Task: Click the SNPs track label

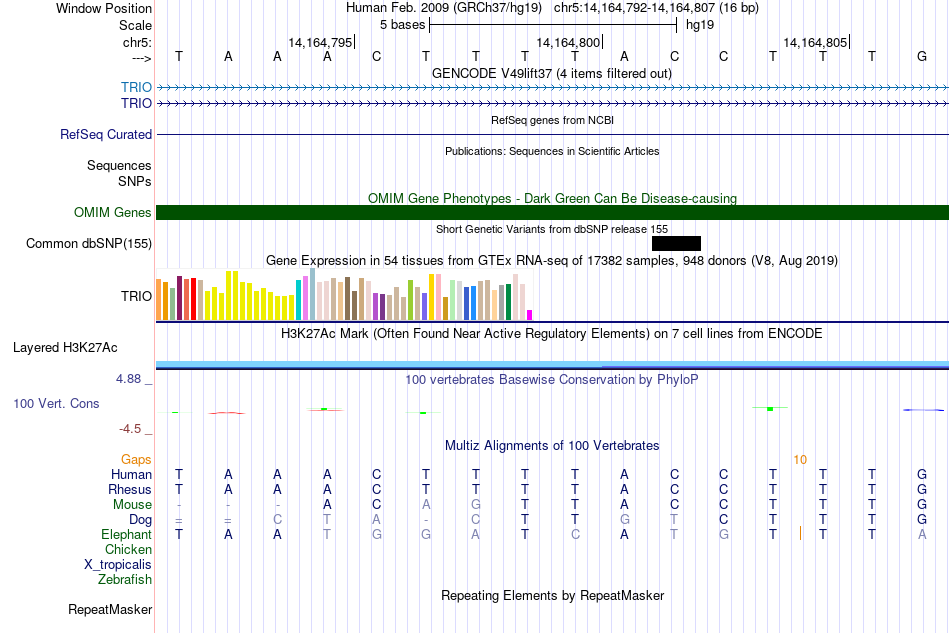Action: 135,181
